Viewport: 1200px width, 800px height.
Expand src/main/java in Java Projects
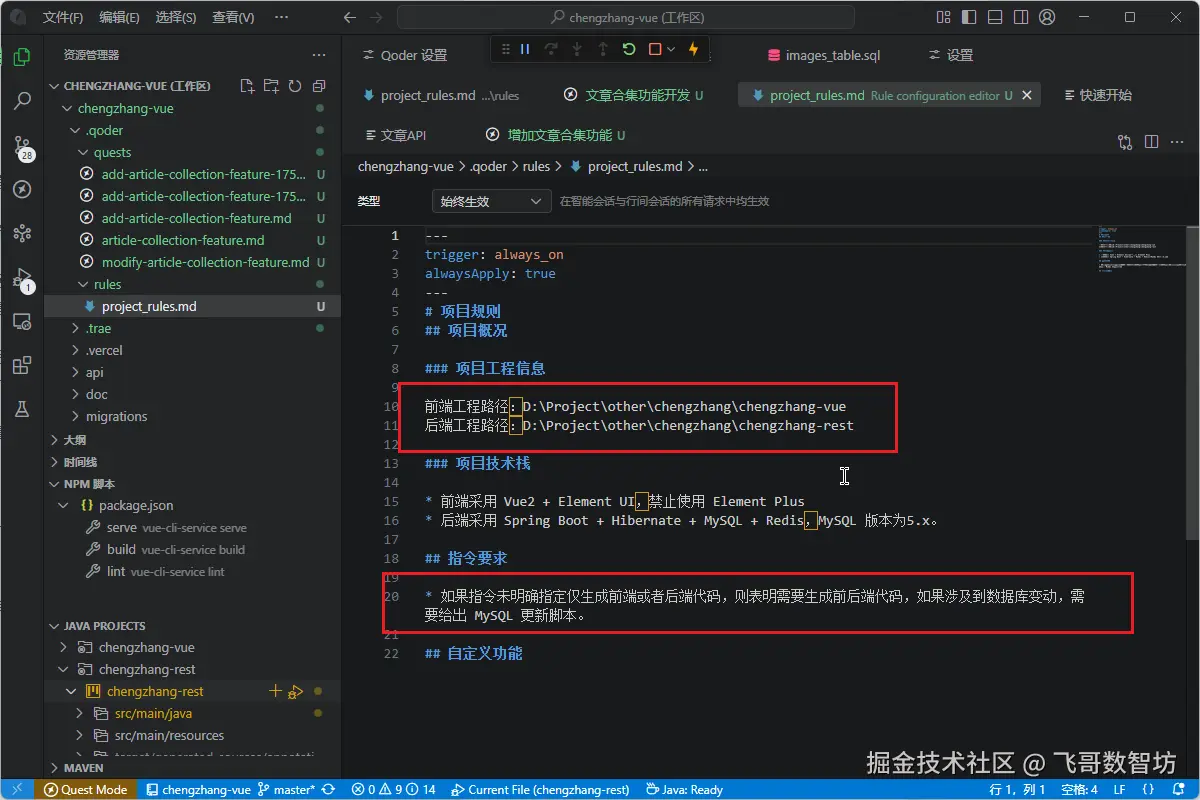[153, 713]
